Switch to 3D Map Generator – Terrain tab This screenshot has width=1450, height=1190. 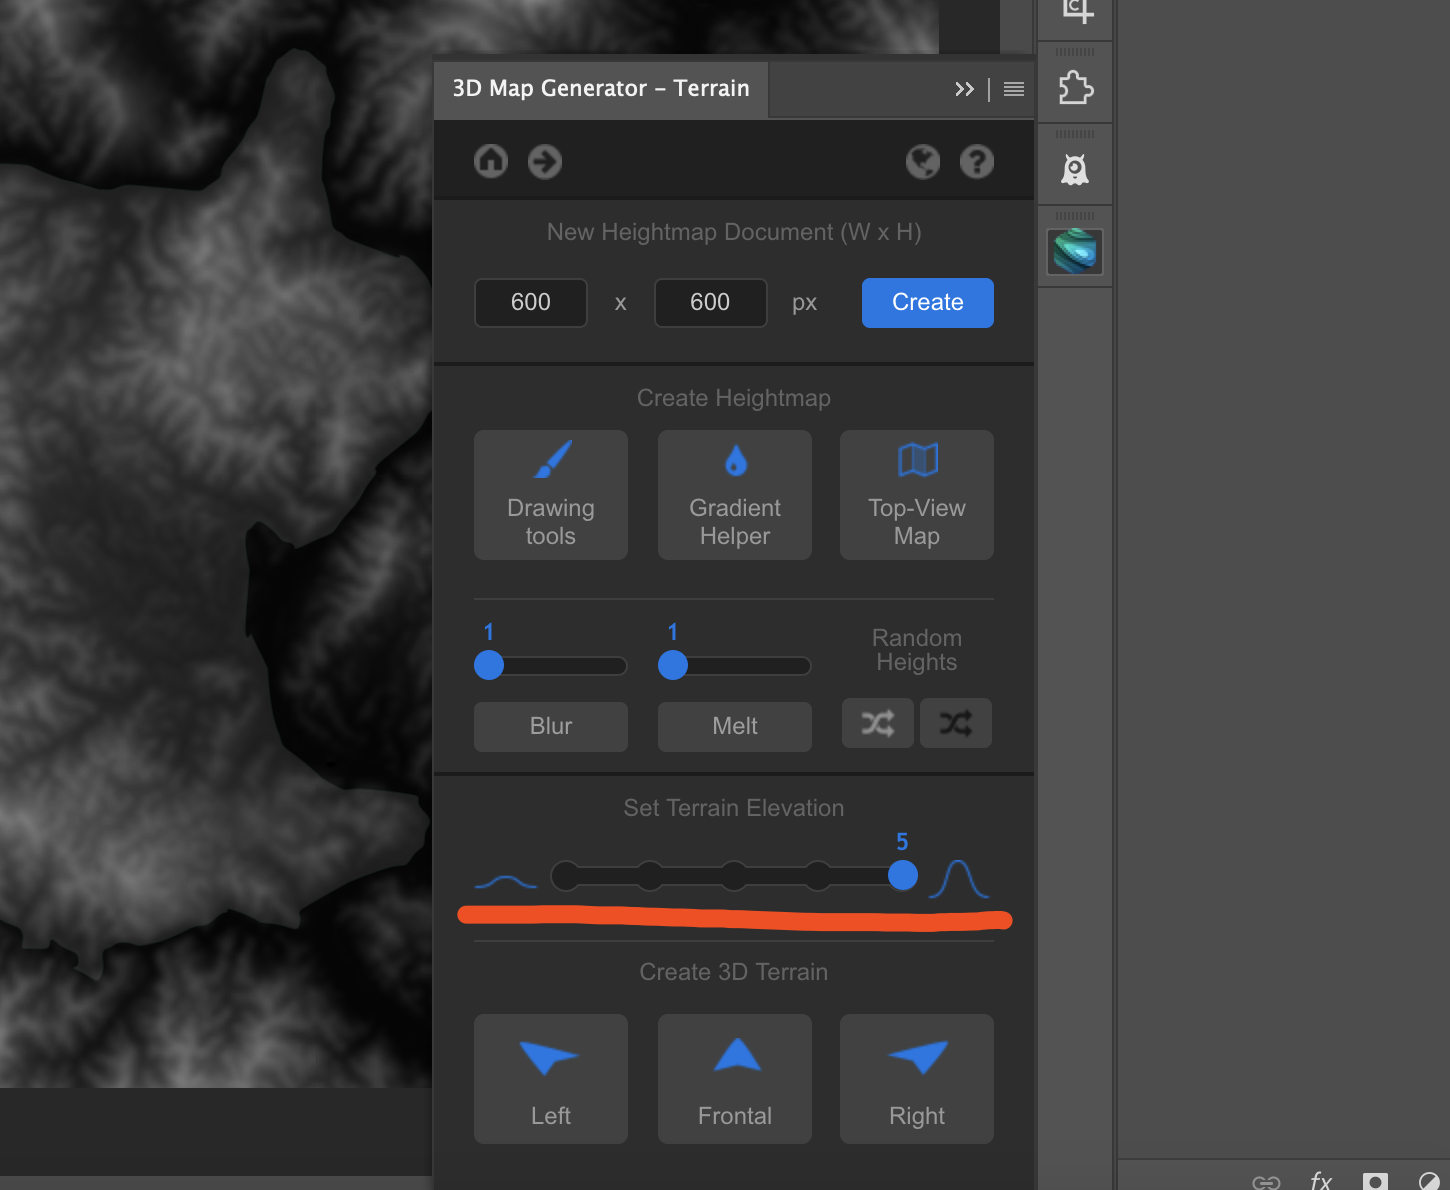pos(601,88)
